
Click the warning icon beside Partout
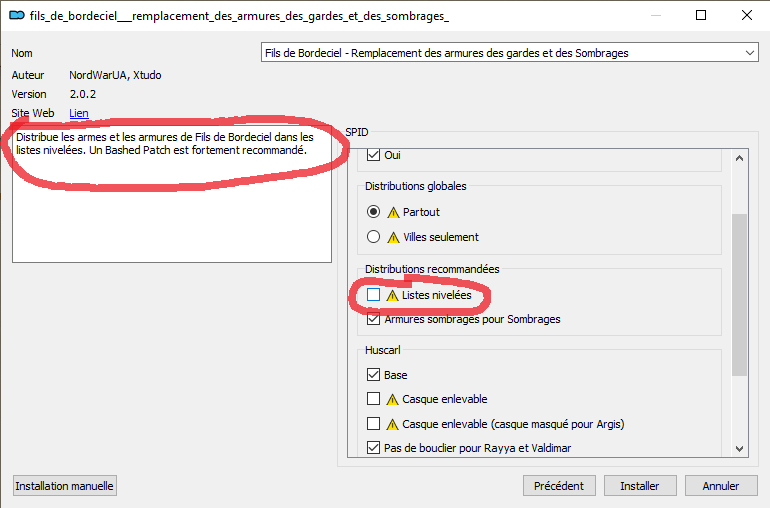tap(393, 212)
